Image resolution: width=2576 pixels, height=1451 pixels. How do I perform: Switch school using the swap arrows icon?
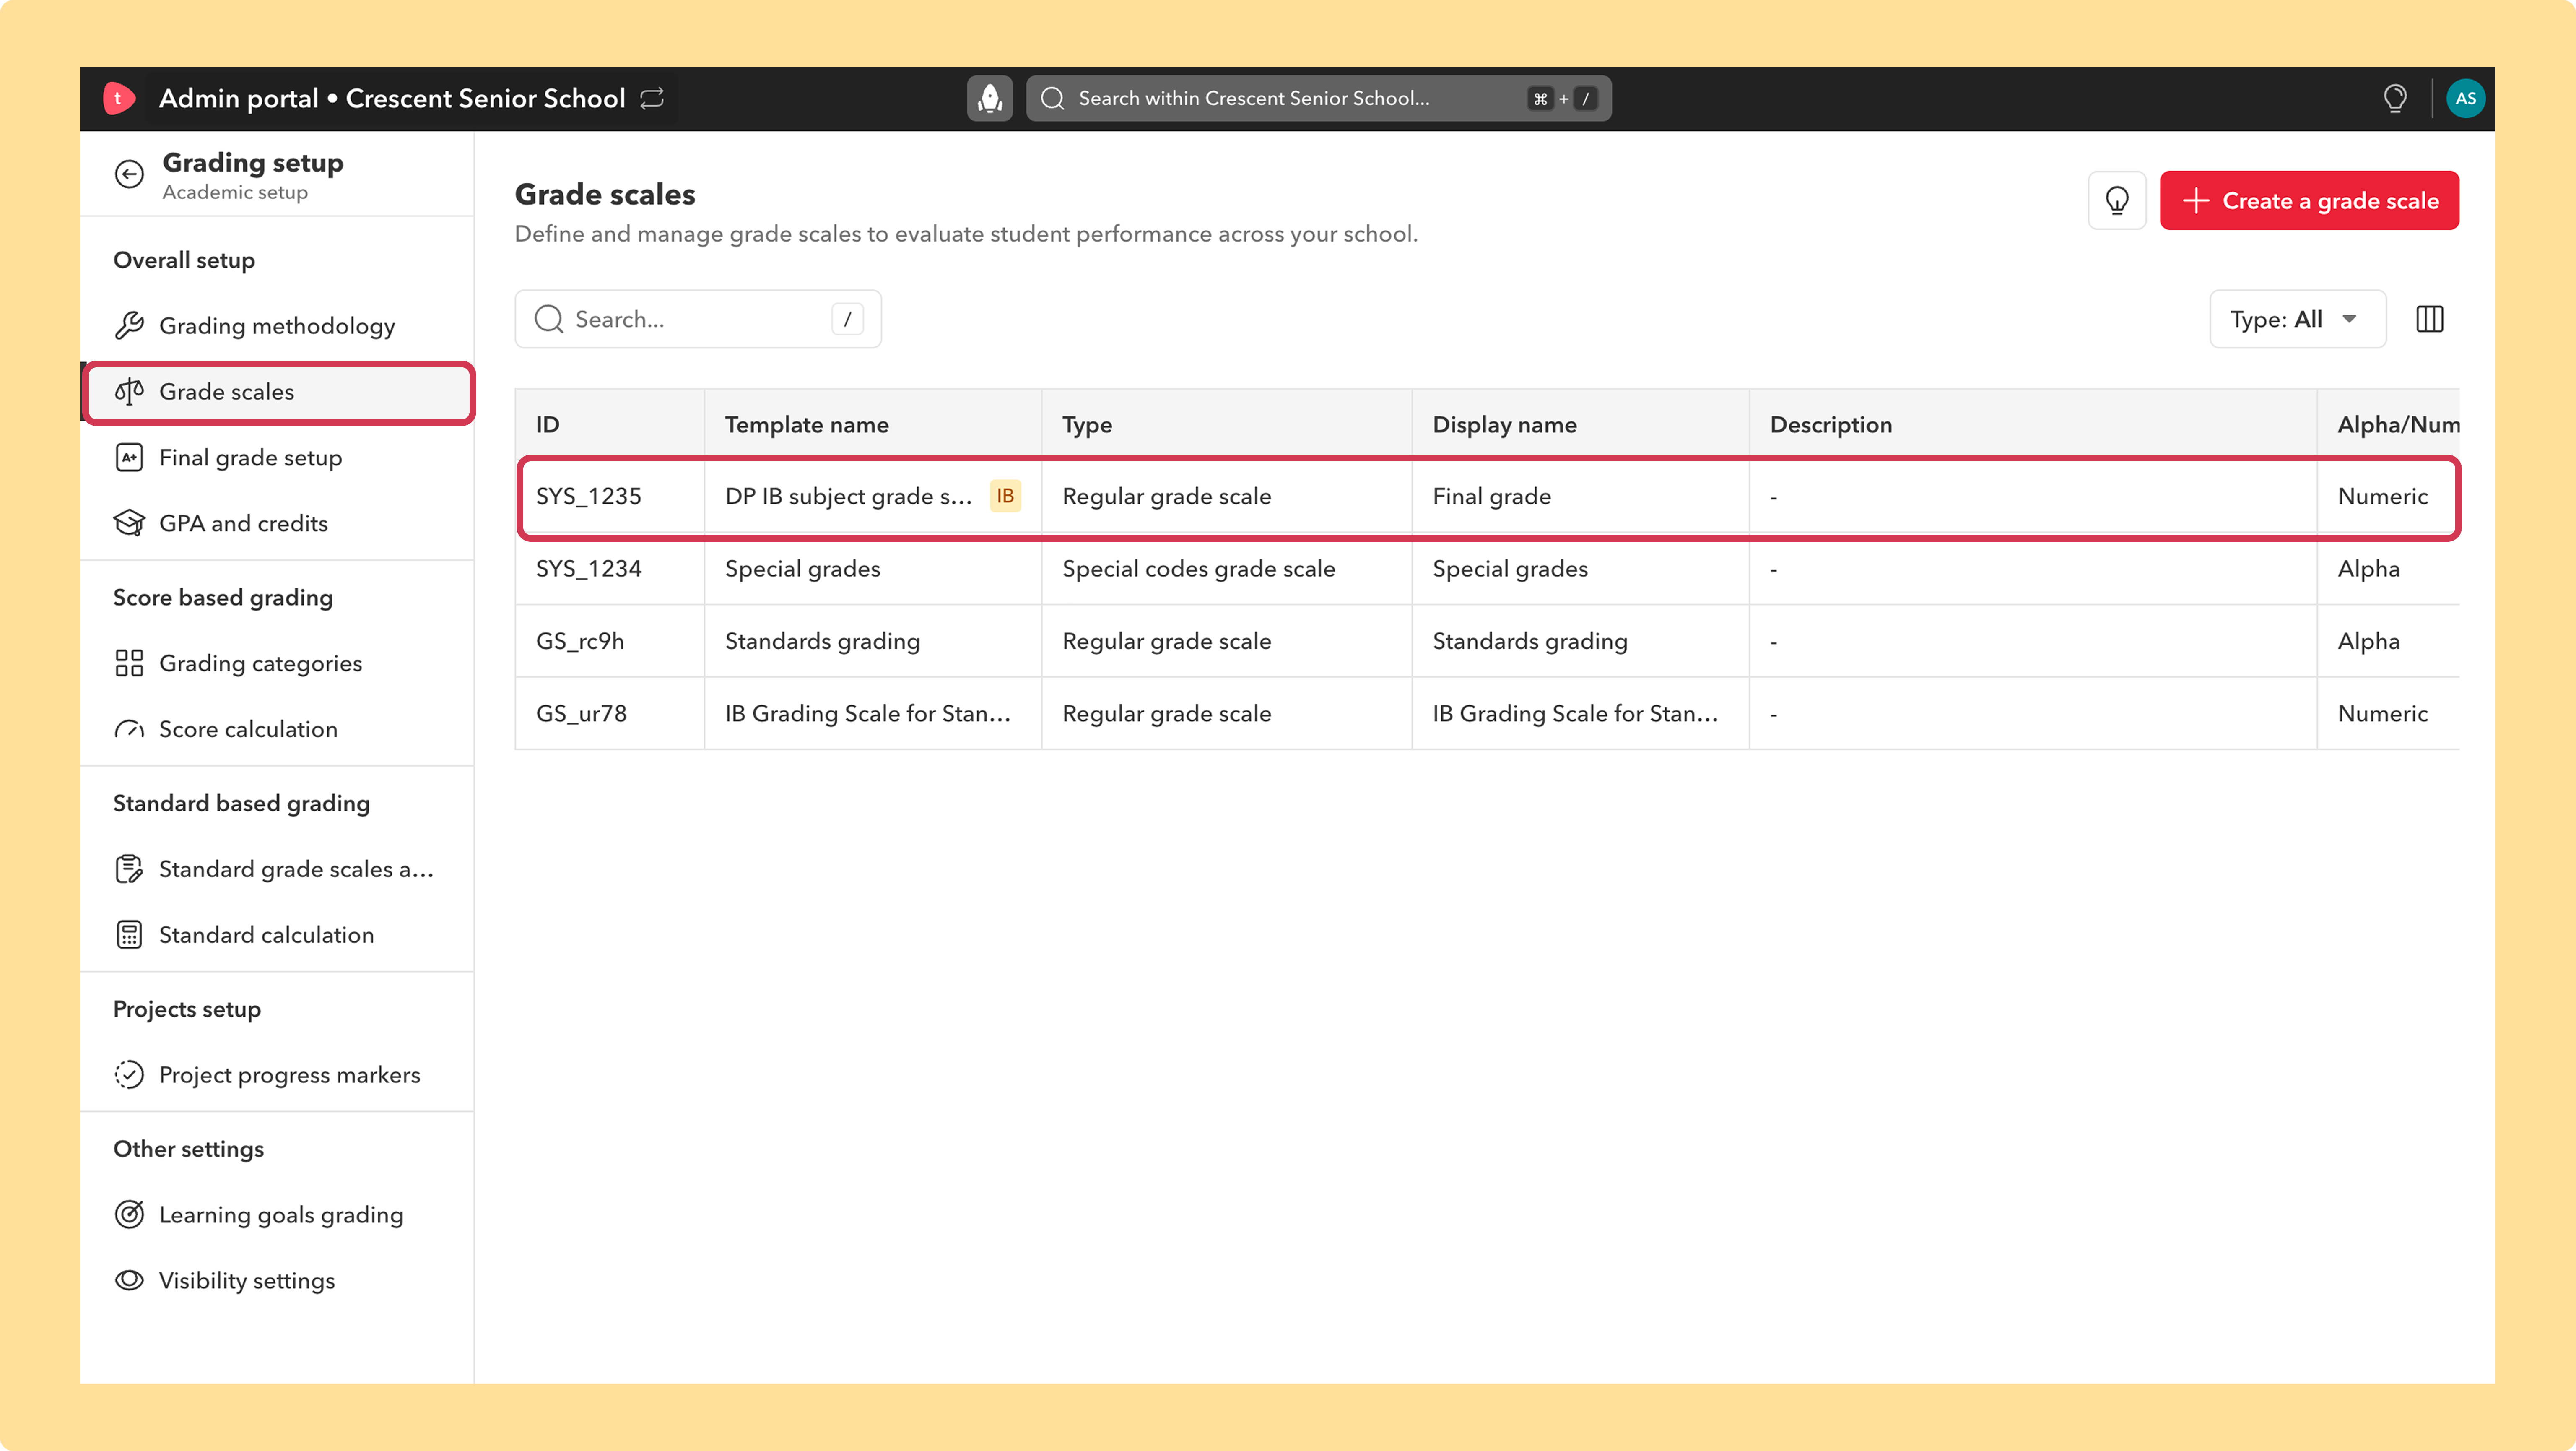click(x=652, y=98)
